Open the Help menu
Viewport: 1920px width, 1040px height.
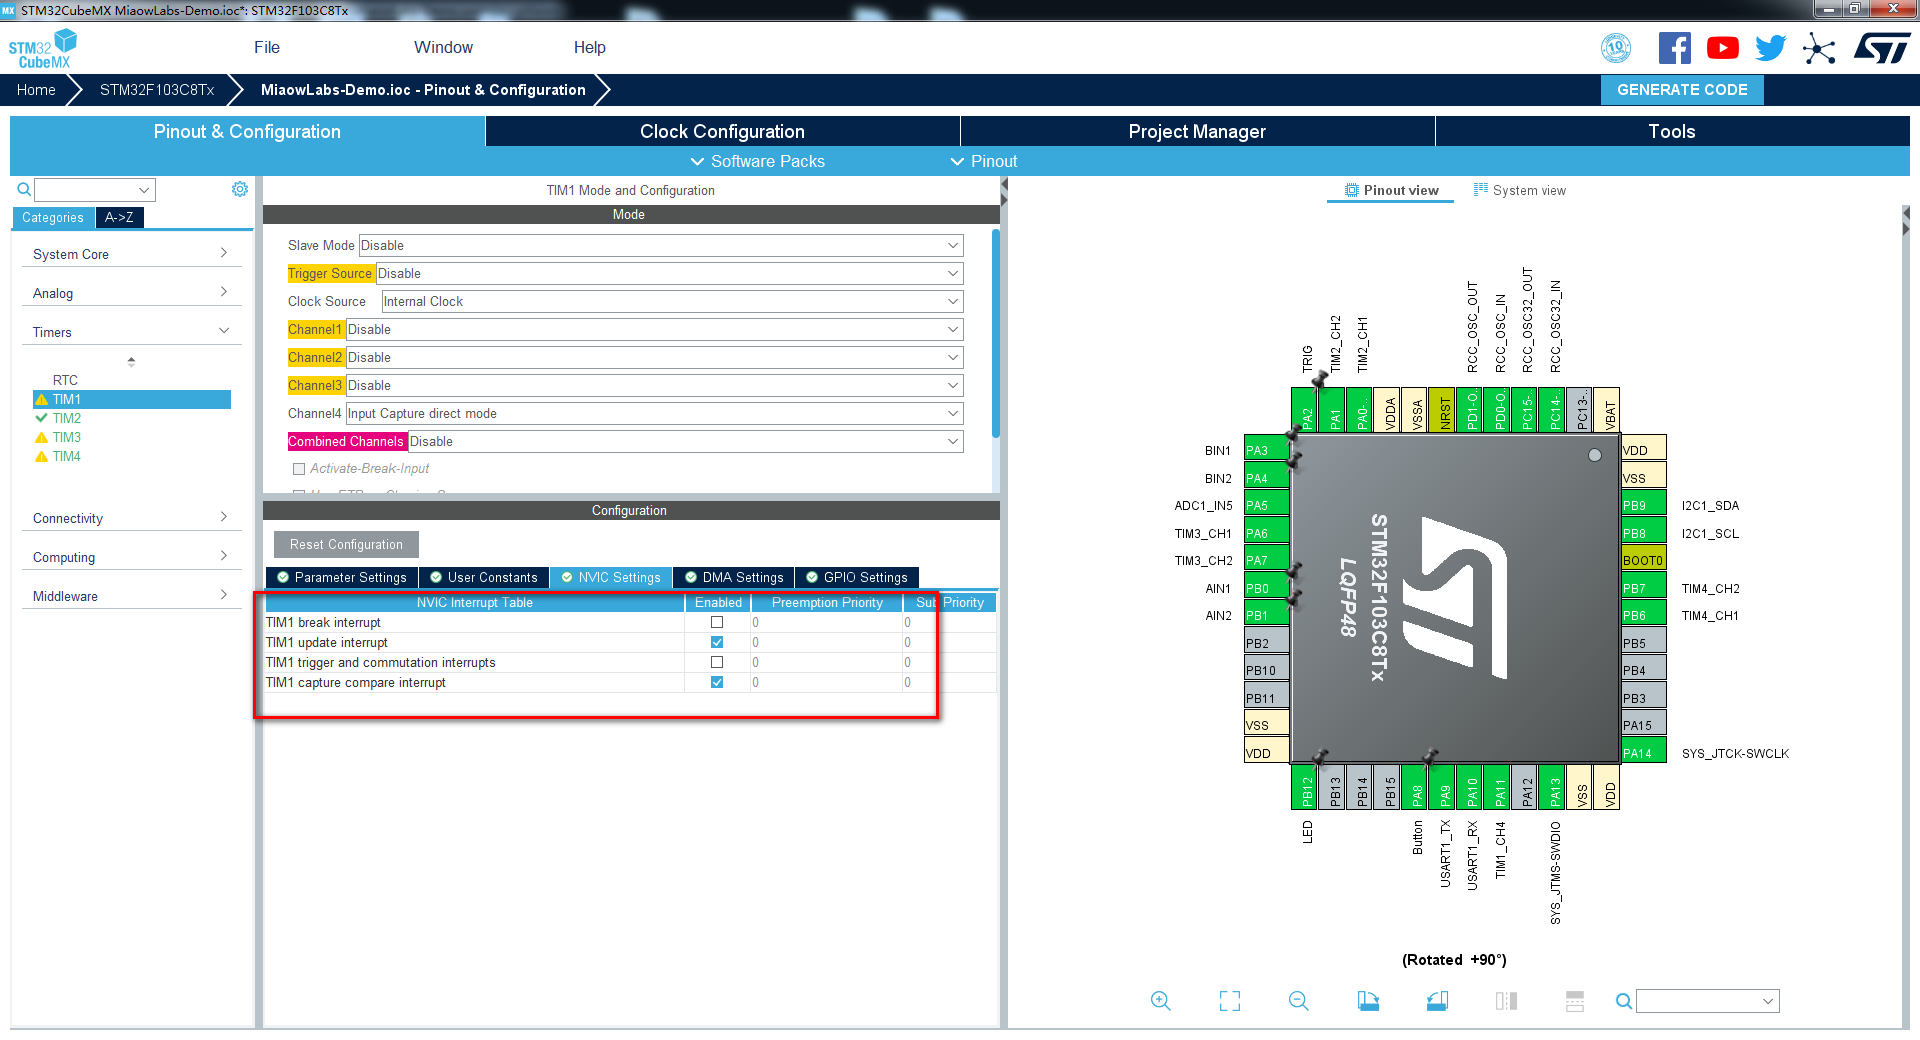(x=589, y=47)
